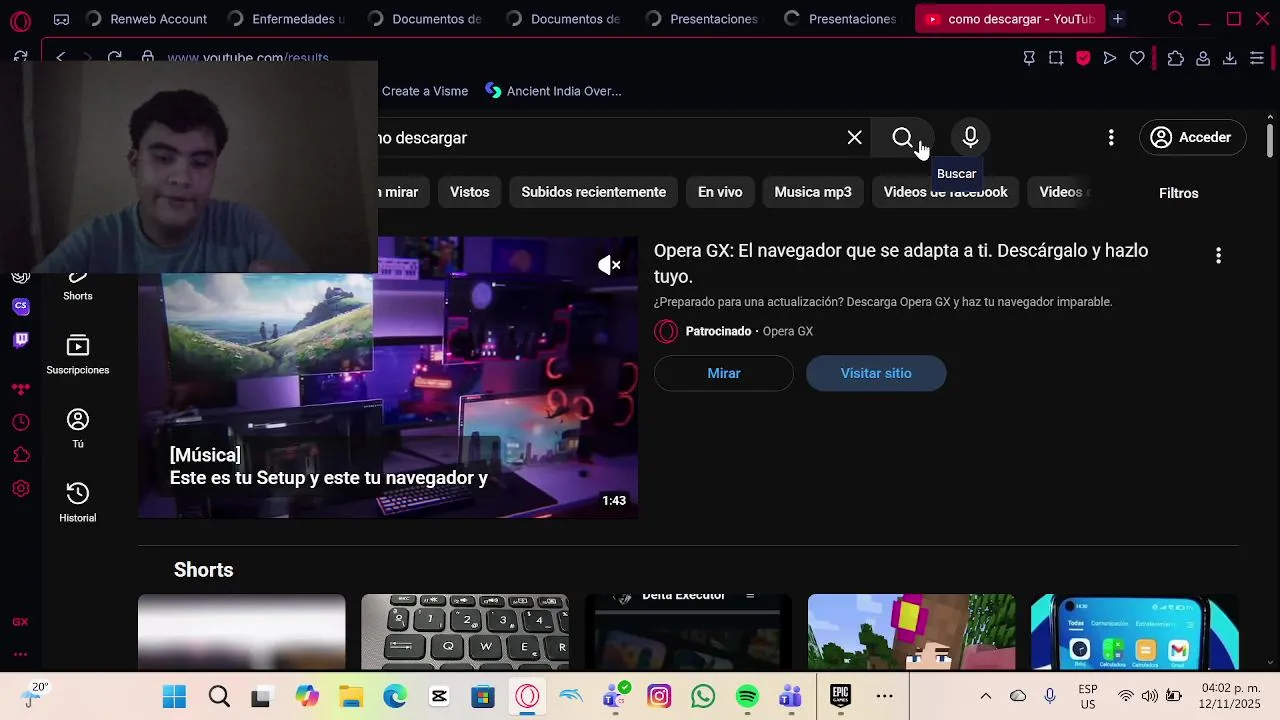This screenshot has width=1280, height=720.
Task: Open Historial in the YouTube sidebar
Action: pyautogui.click(x=77, y=503)
